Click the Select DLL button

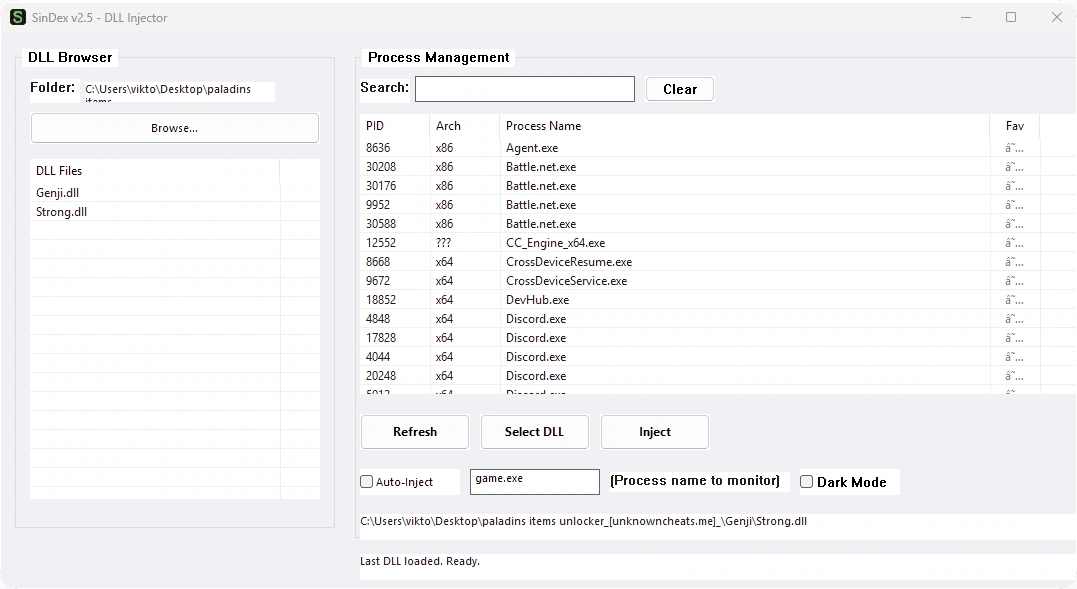point(534,432)
